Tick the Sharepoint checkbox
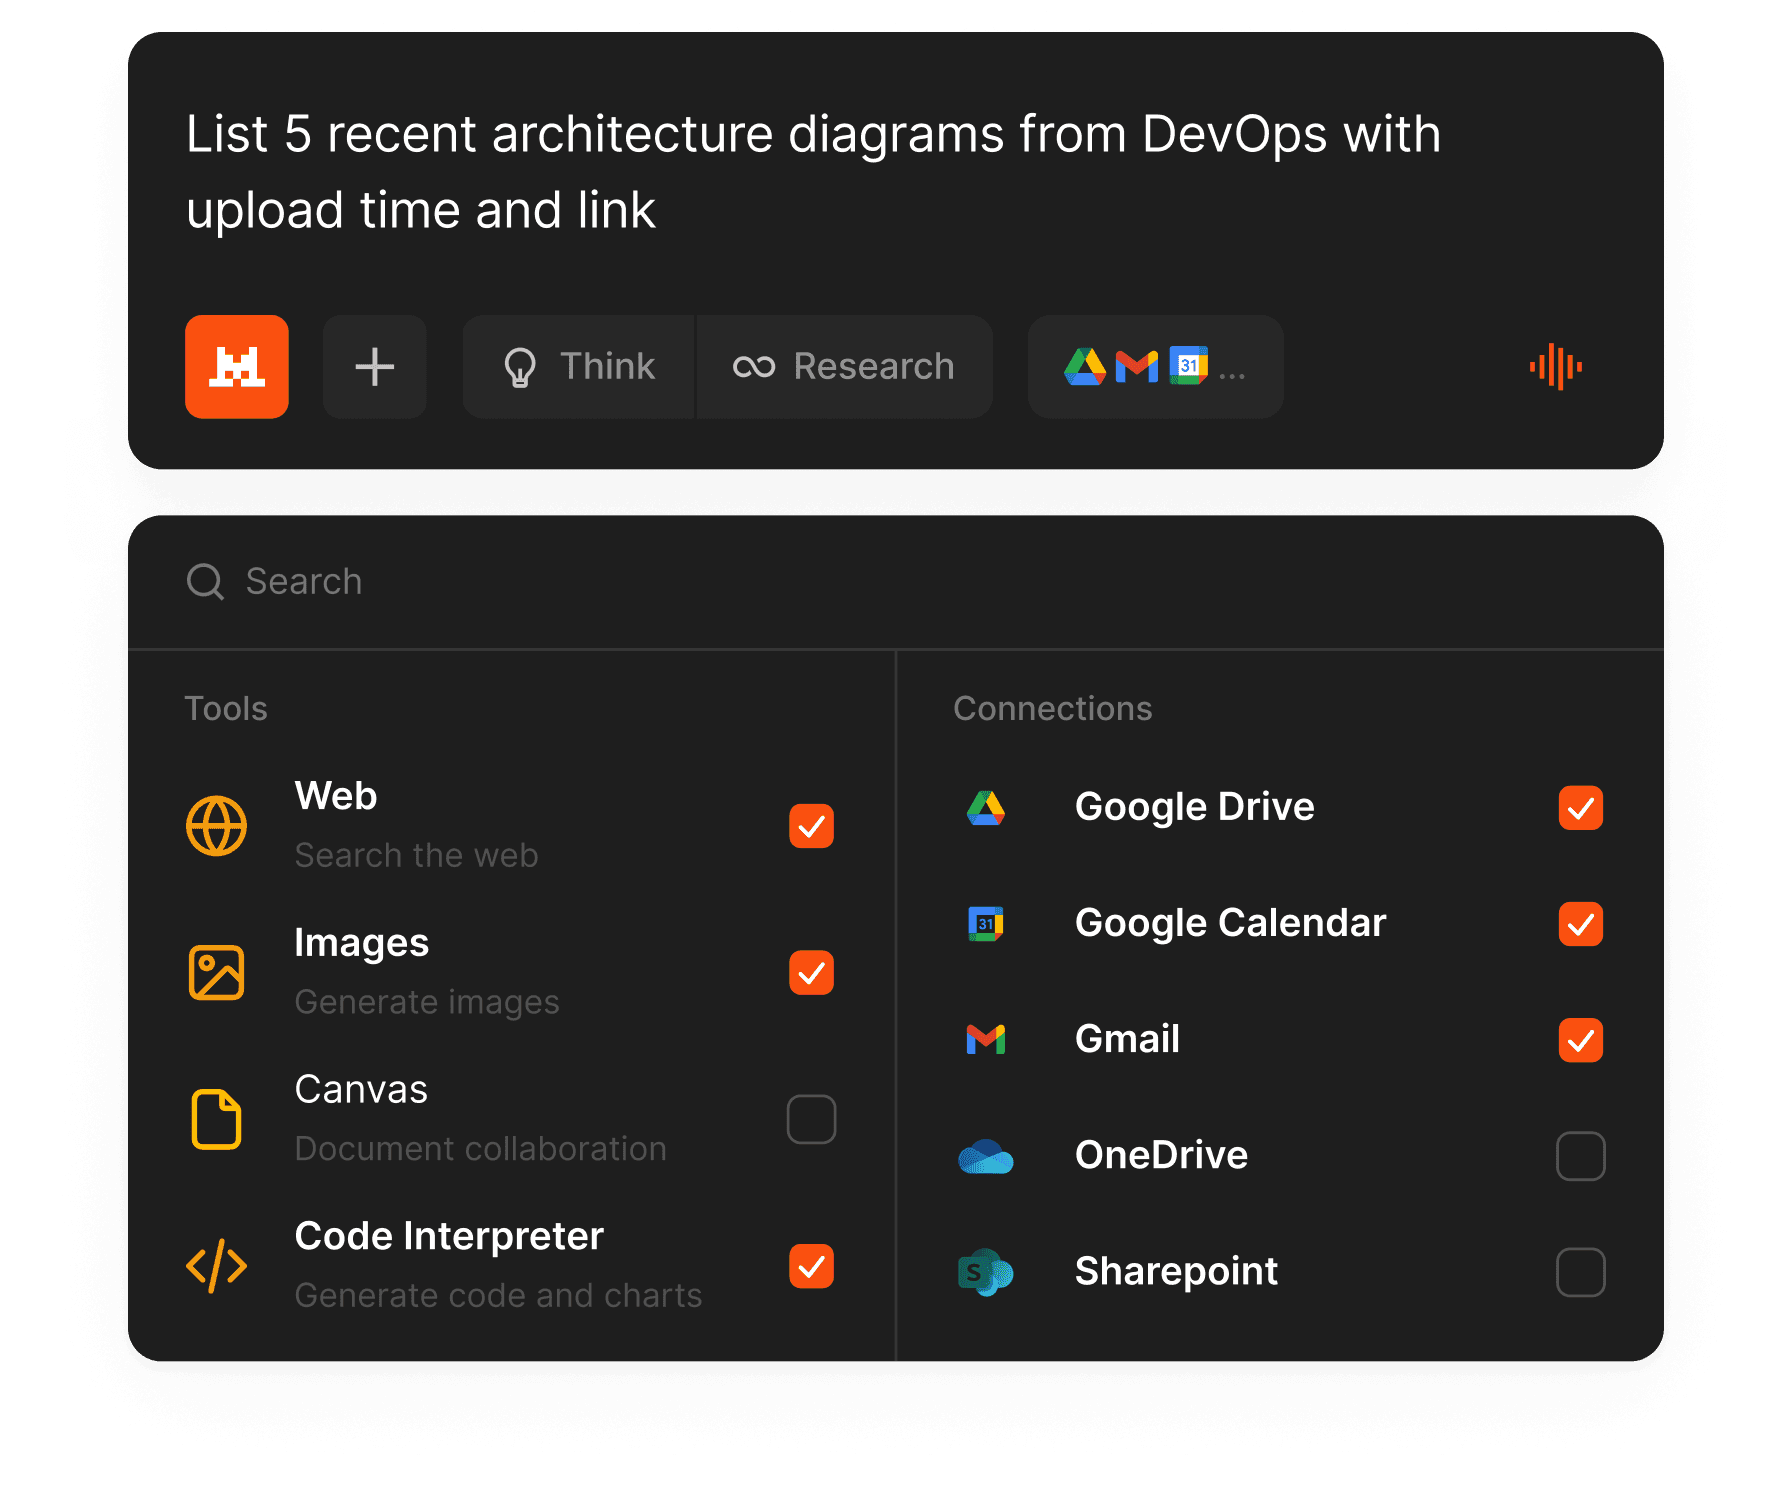Screen dimensions: 1786x1511 click(x=1580, y=1272)
